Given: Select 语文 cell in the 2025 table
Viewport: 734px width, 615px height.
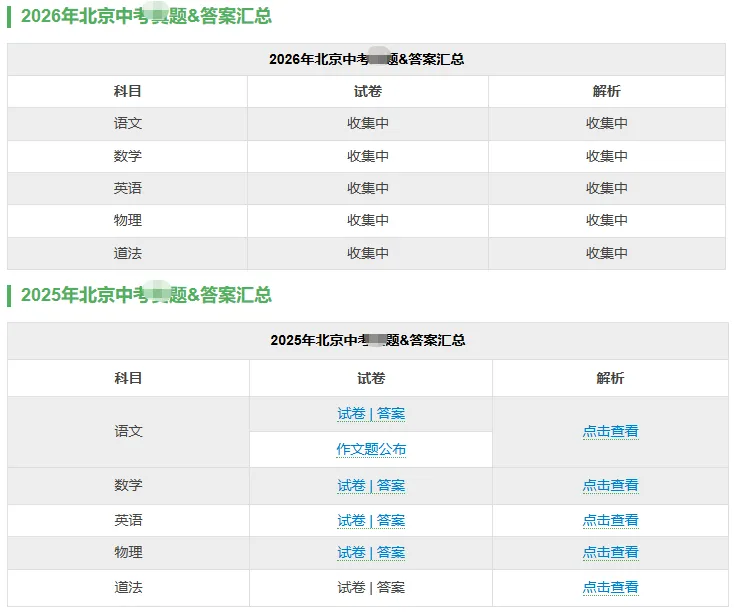Looking at the screenshot, I should coord(128,432).
